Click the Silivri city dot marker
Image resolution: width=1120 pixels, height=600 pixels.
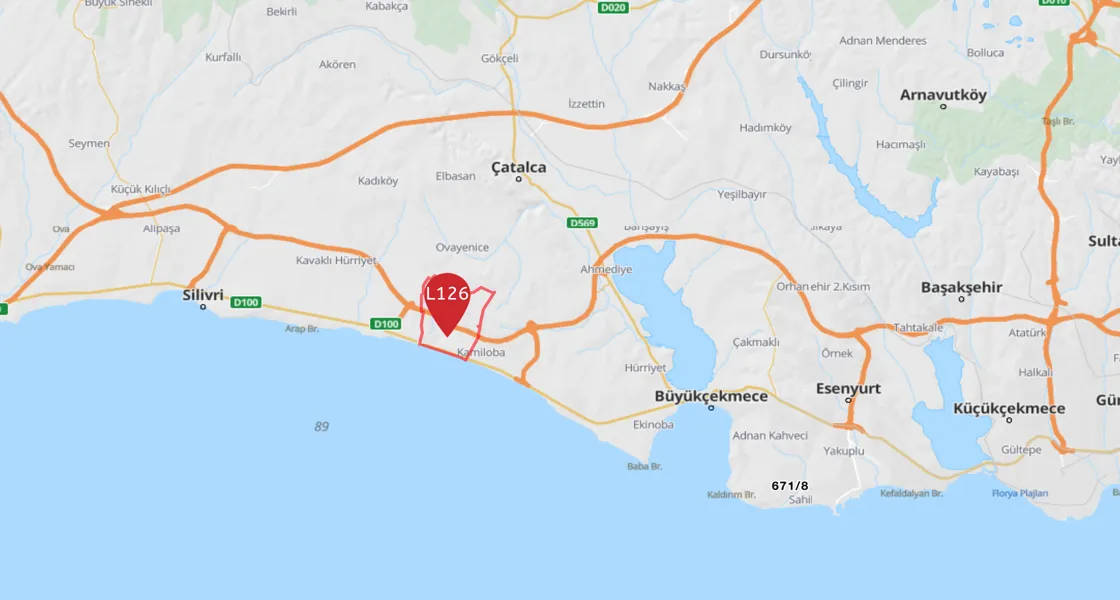tap(203, 307)
